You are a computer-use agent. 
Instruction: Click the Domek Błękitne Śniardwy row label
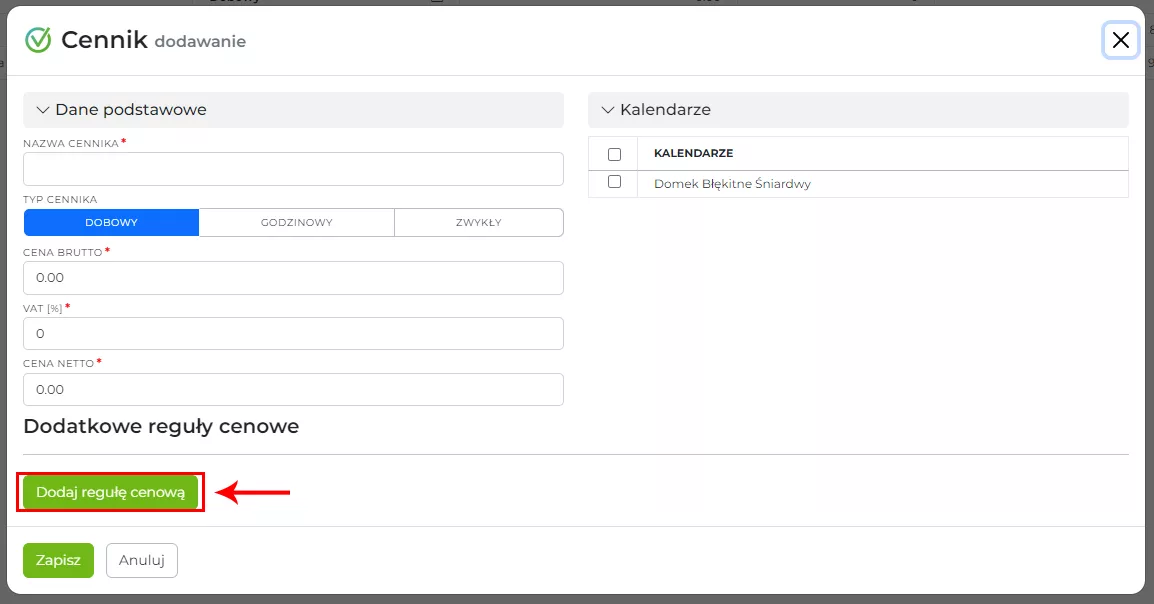click(x=732, y=184)
